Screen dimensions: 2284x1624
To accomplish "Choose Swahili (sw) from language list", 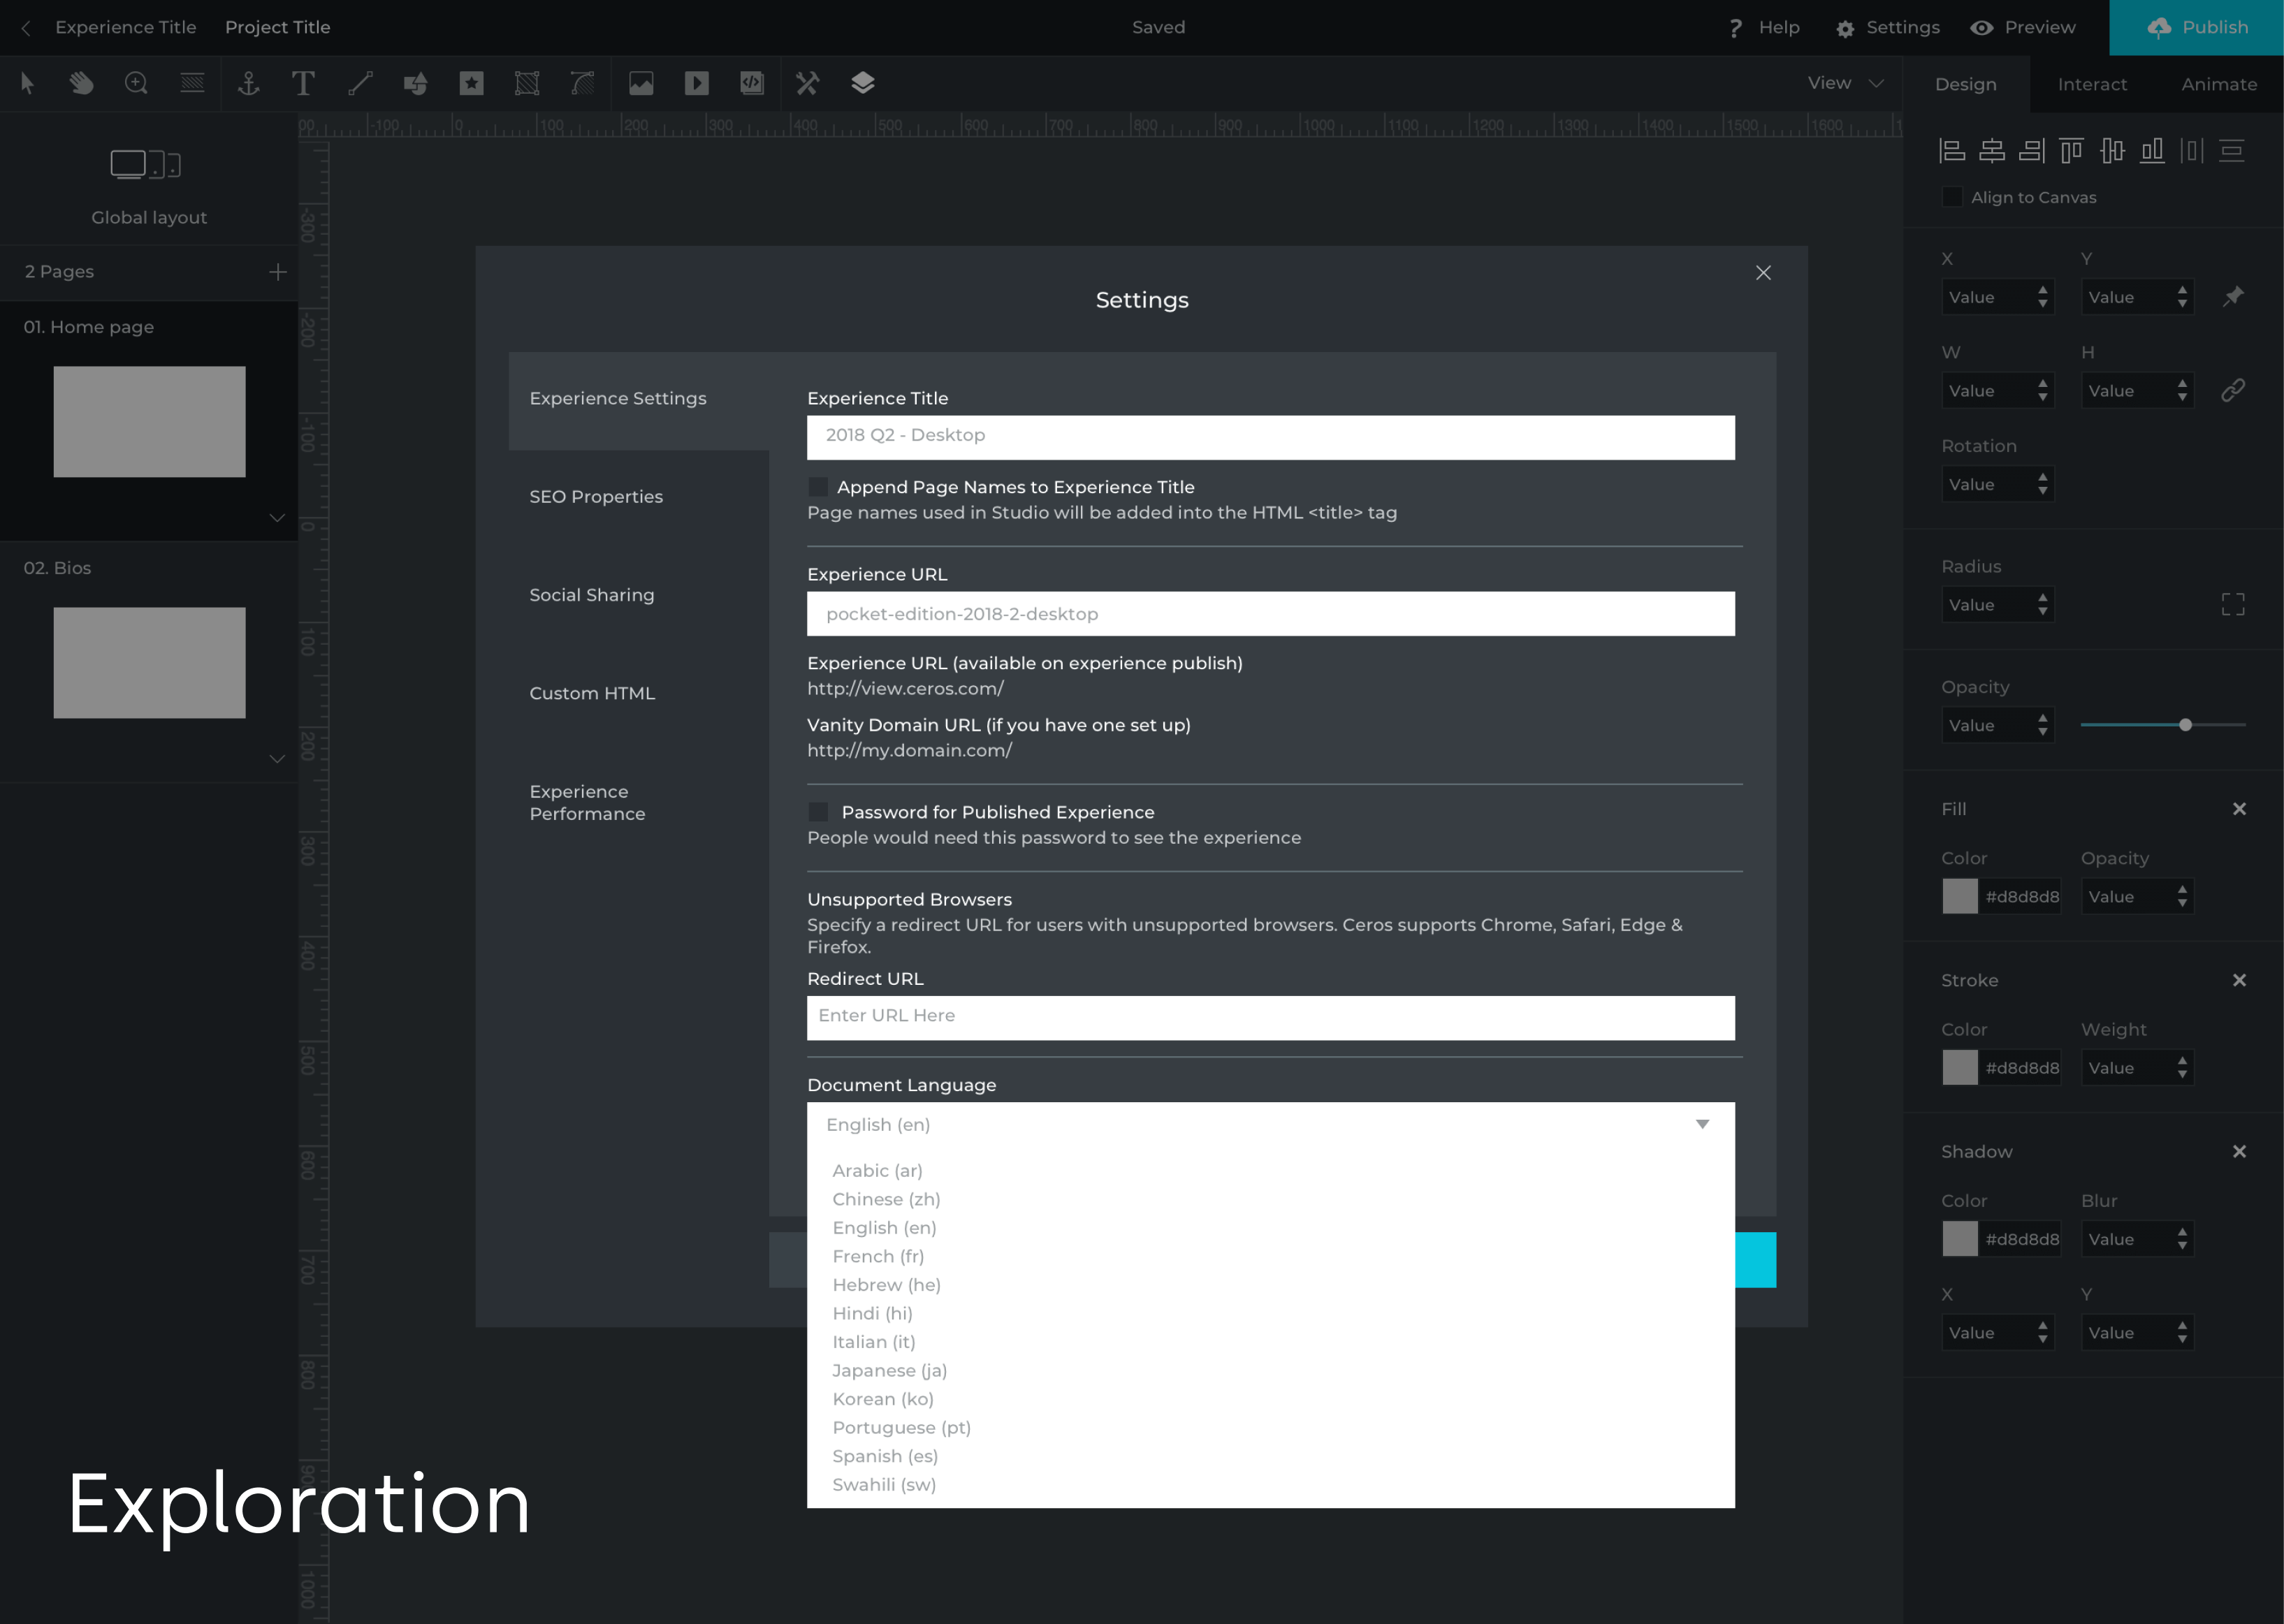I will [x=884, y=1485].
